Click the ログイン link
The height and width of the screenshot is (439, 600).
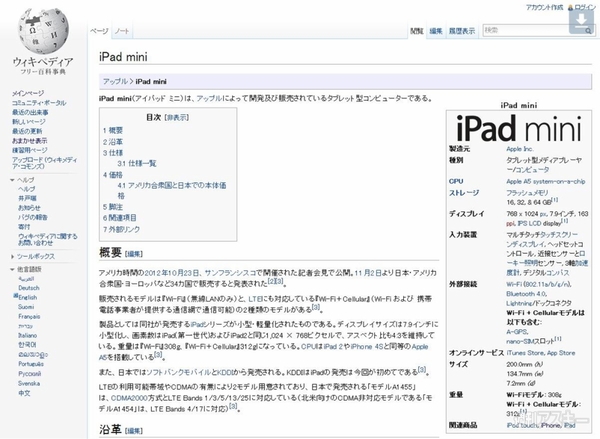click(x=585, y=7)
